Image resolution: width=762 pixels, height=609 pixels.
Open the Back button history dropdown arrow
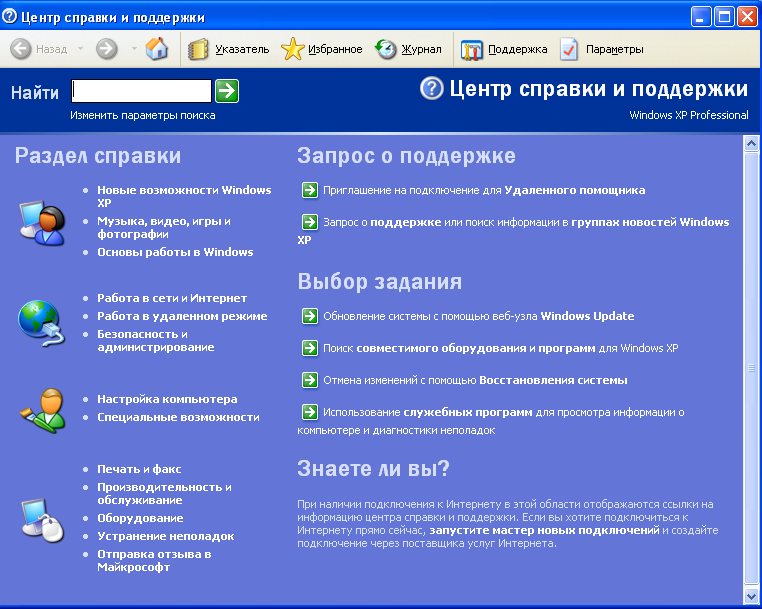click(81, 49)
